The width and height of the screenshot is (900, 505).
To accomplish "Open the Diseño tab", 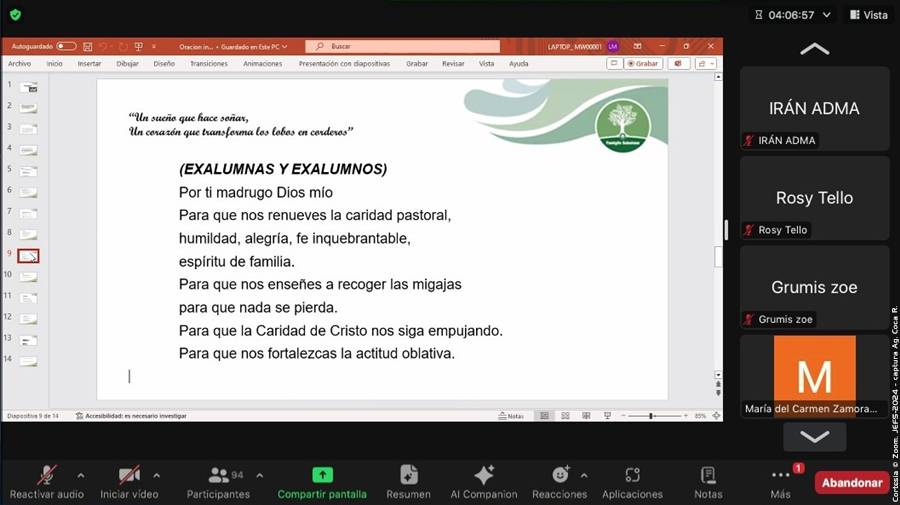I will [x=164, y=64].
